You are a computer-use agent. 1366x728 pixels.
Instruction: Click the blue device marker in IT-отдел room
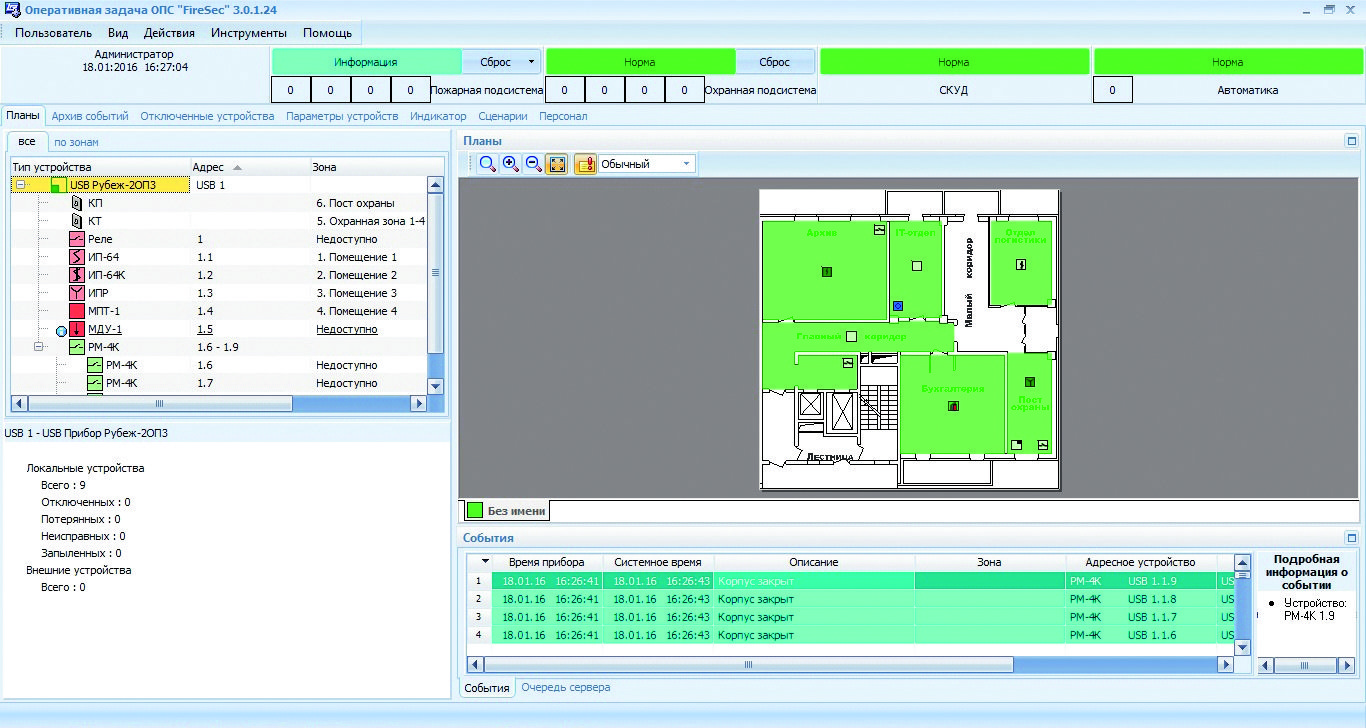click(x=898, y=305)
